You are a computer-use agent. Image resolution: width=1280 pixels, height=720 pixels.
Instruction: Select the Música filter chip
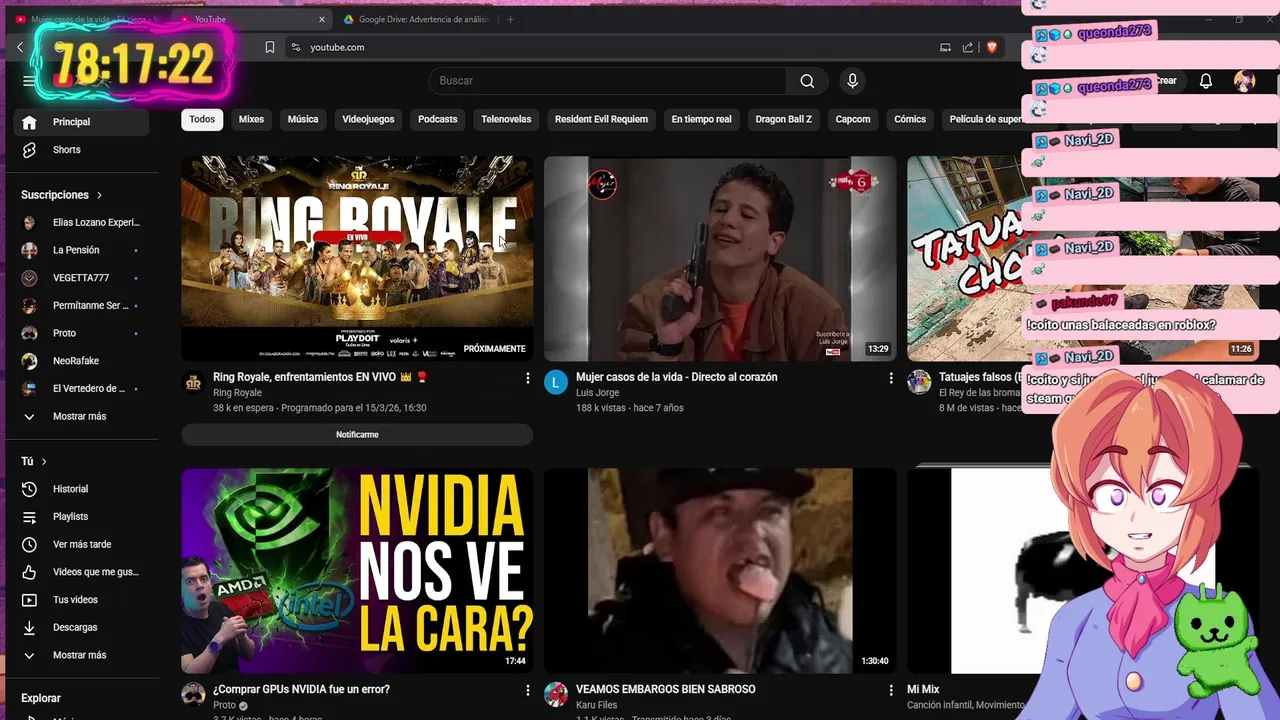click(303, 119)
